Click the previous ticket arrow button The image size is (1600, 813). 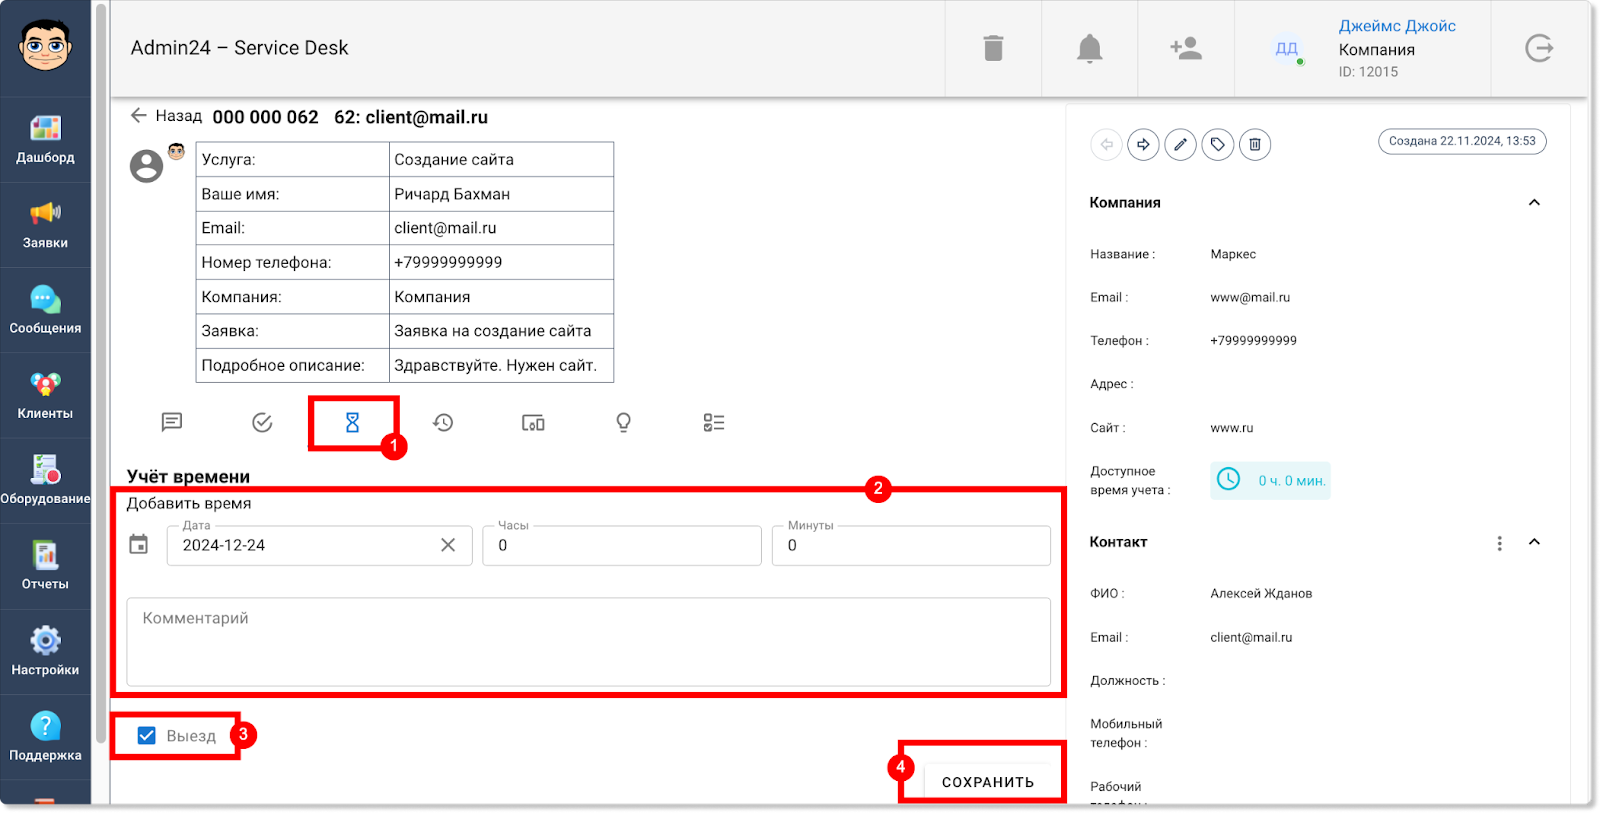point(1106,145)
